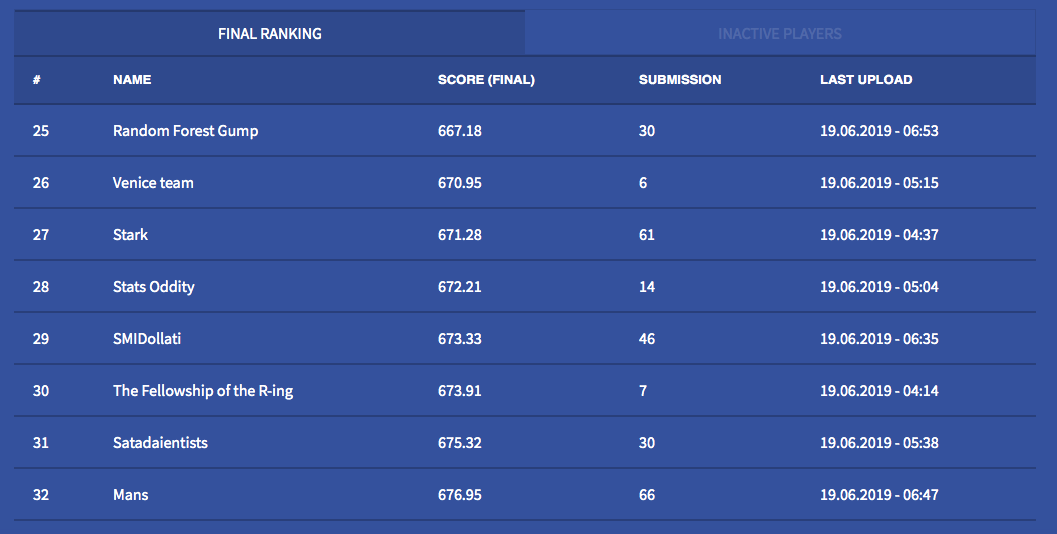Click the score 667.18 cell
This screenshot has height=534, width=1057.
[460, 131]
